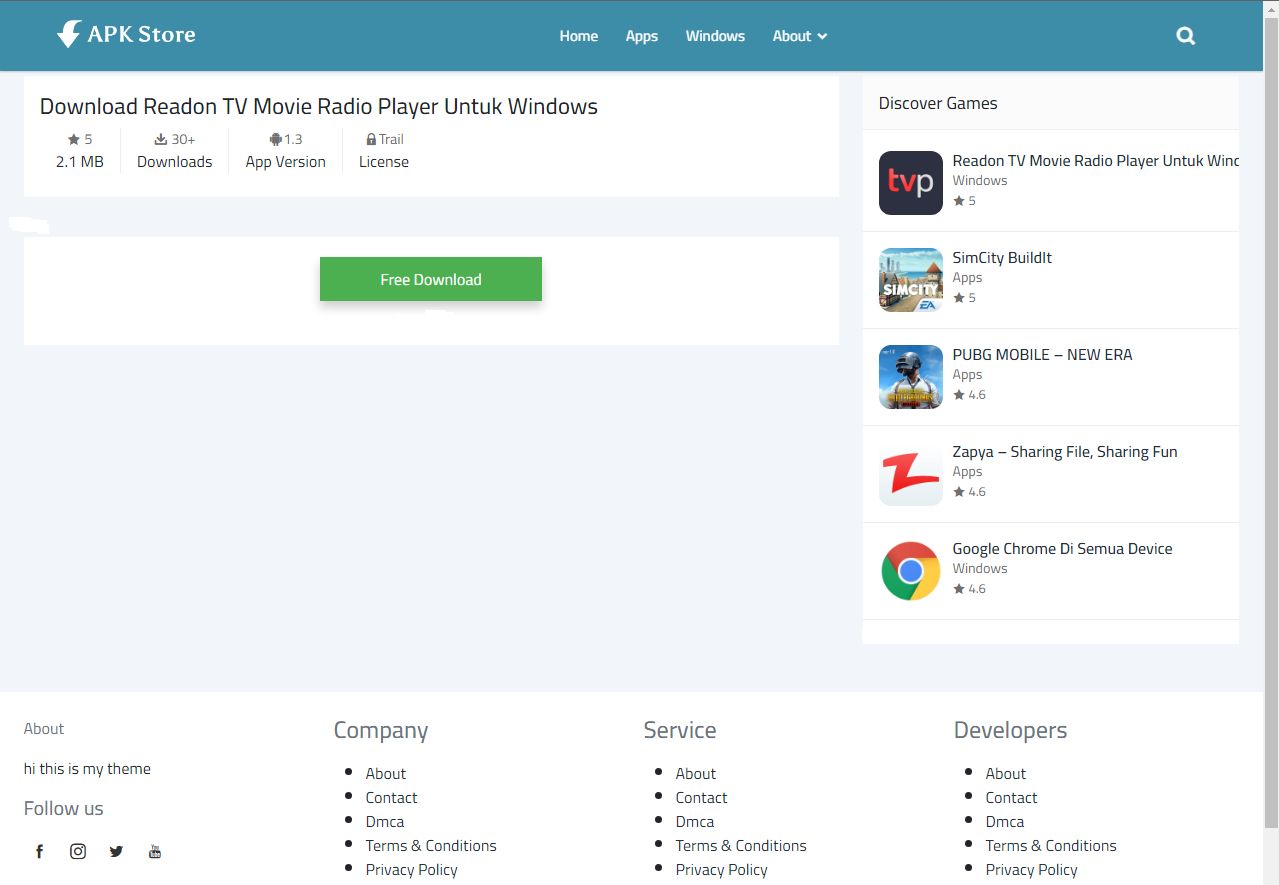The height and width of the screenshot is (885, 1279).
Task: Click Privacy Policy under Developers
Action: [x=1032, y=870]
